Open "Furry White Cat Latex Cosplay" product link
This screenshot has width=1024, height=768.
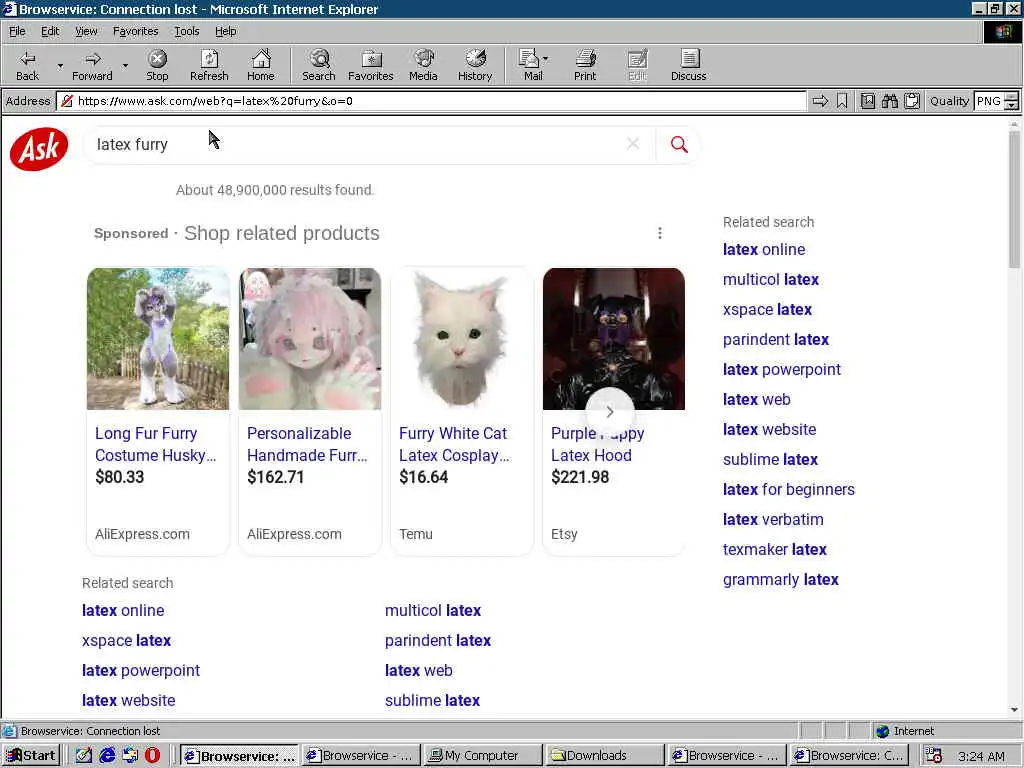pyautogui.click(x=454, y=444)
